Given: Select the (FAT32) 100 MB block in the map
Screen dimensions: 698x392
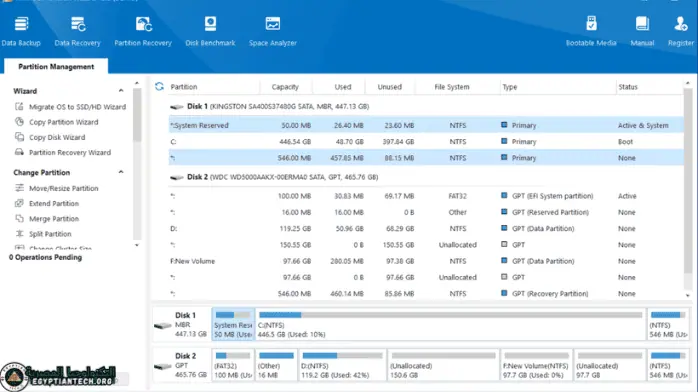Looking at the screenshot, I should click(x=233, y=365).
